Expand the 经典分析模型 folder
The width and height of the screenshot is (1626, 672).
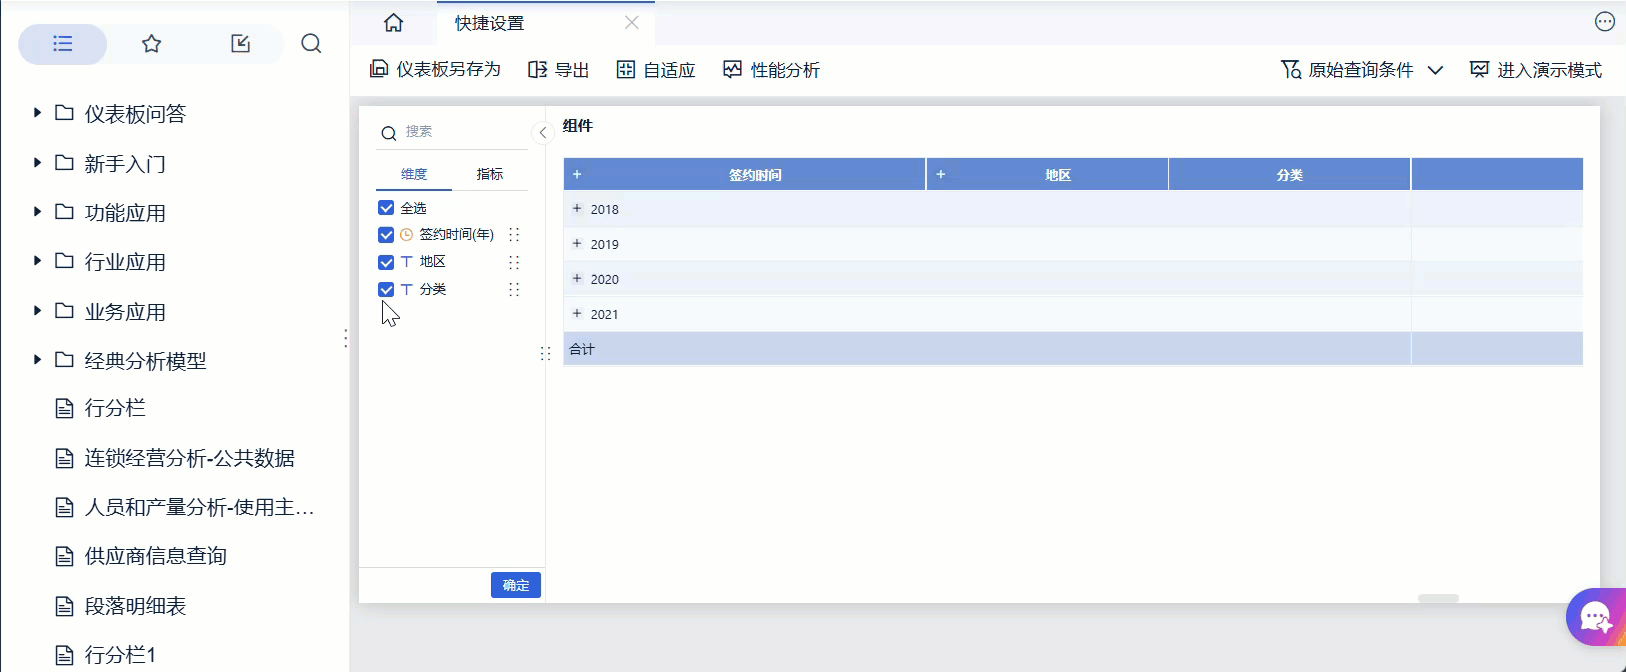37,359
